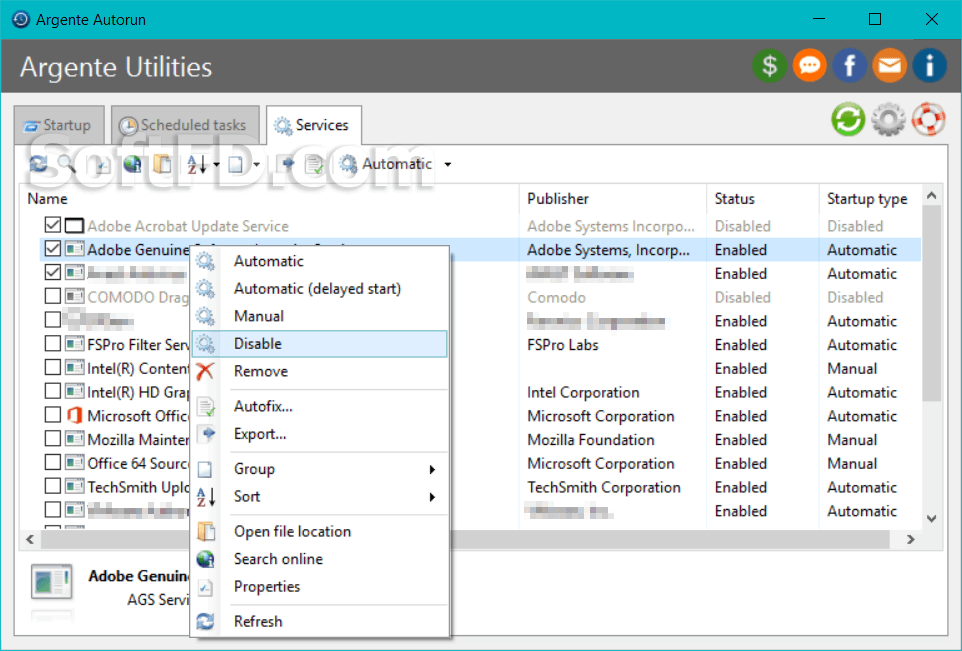This screenshot has width=962, height=651.
Task: Select the 'Intel Corporation' publisher cell
Action: [x=583, y=392]
